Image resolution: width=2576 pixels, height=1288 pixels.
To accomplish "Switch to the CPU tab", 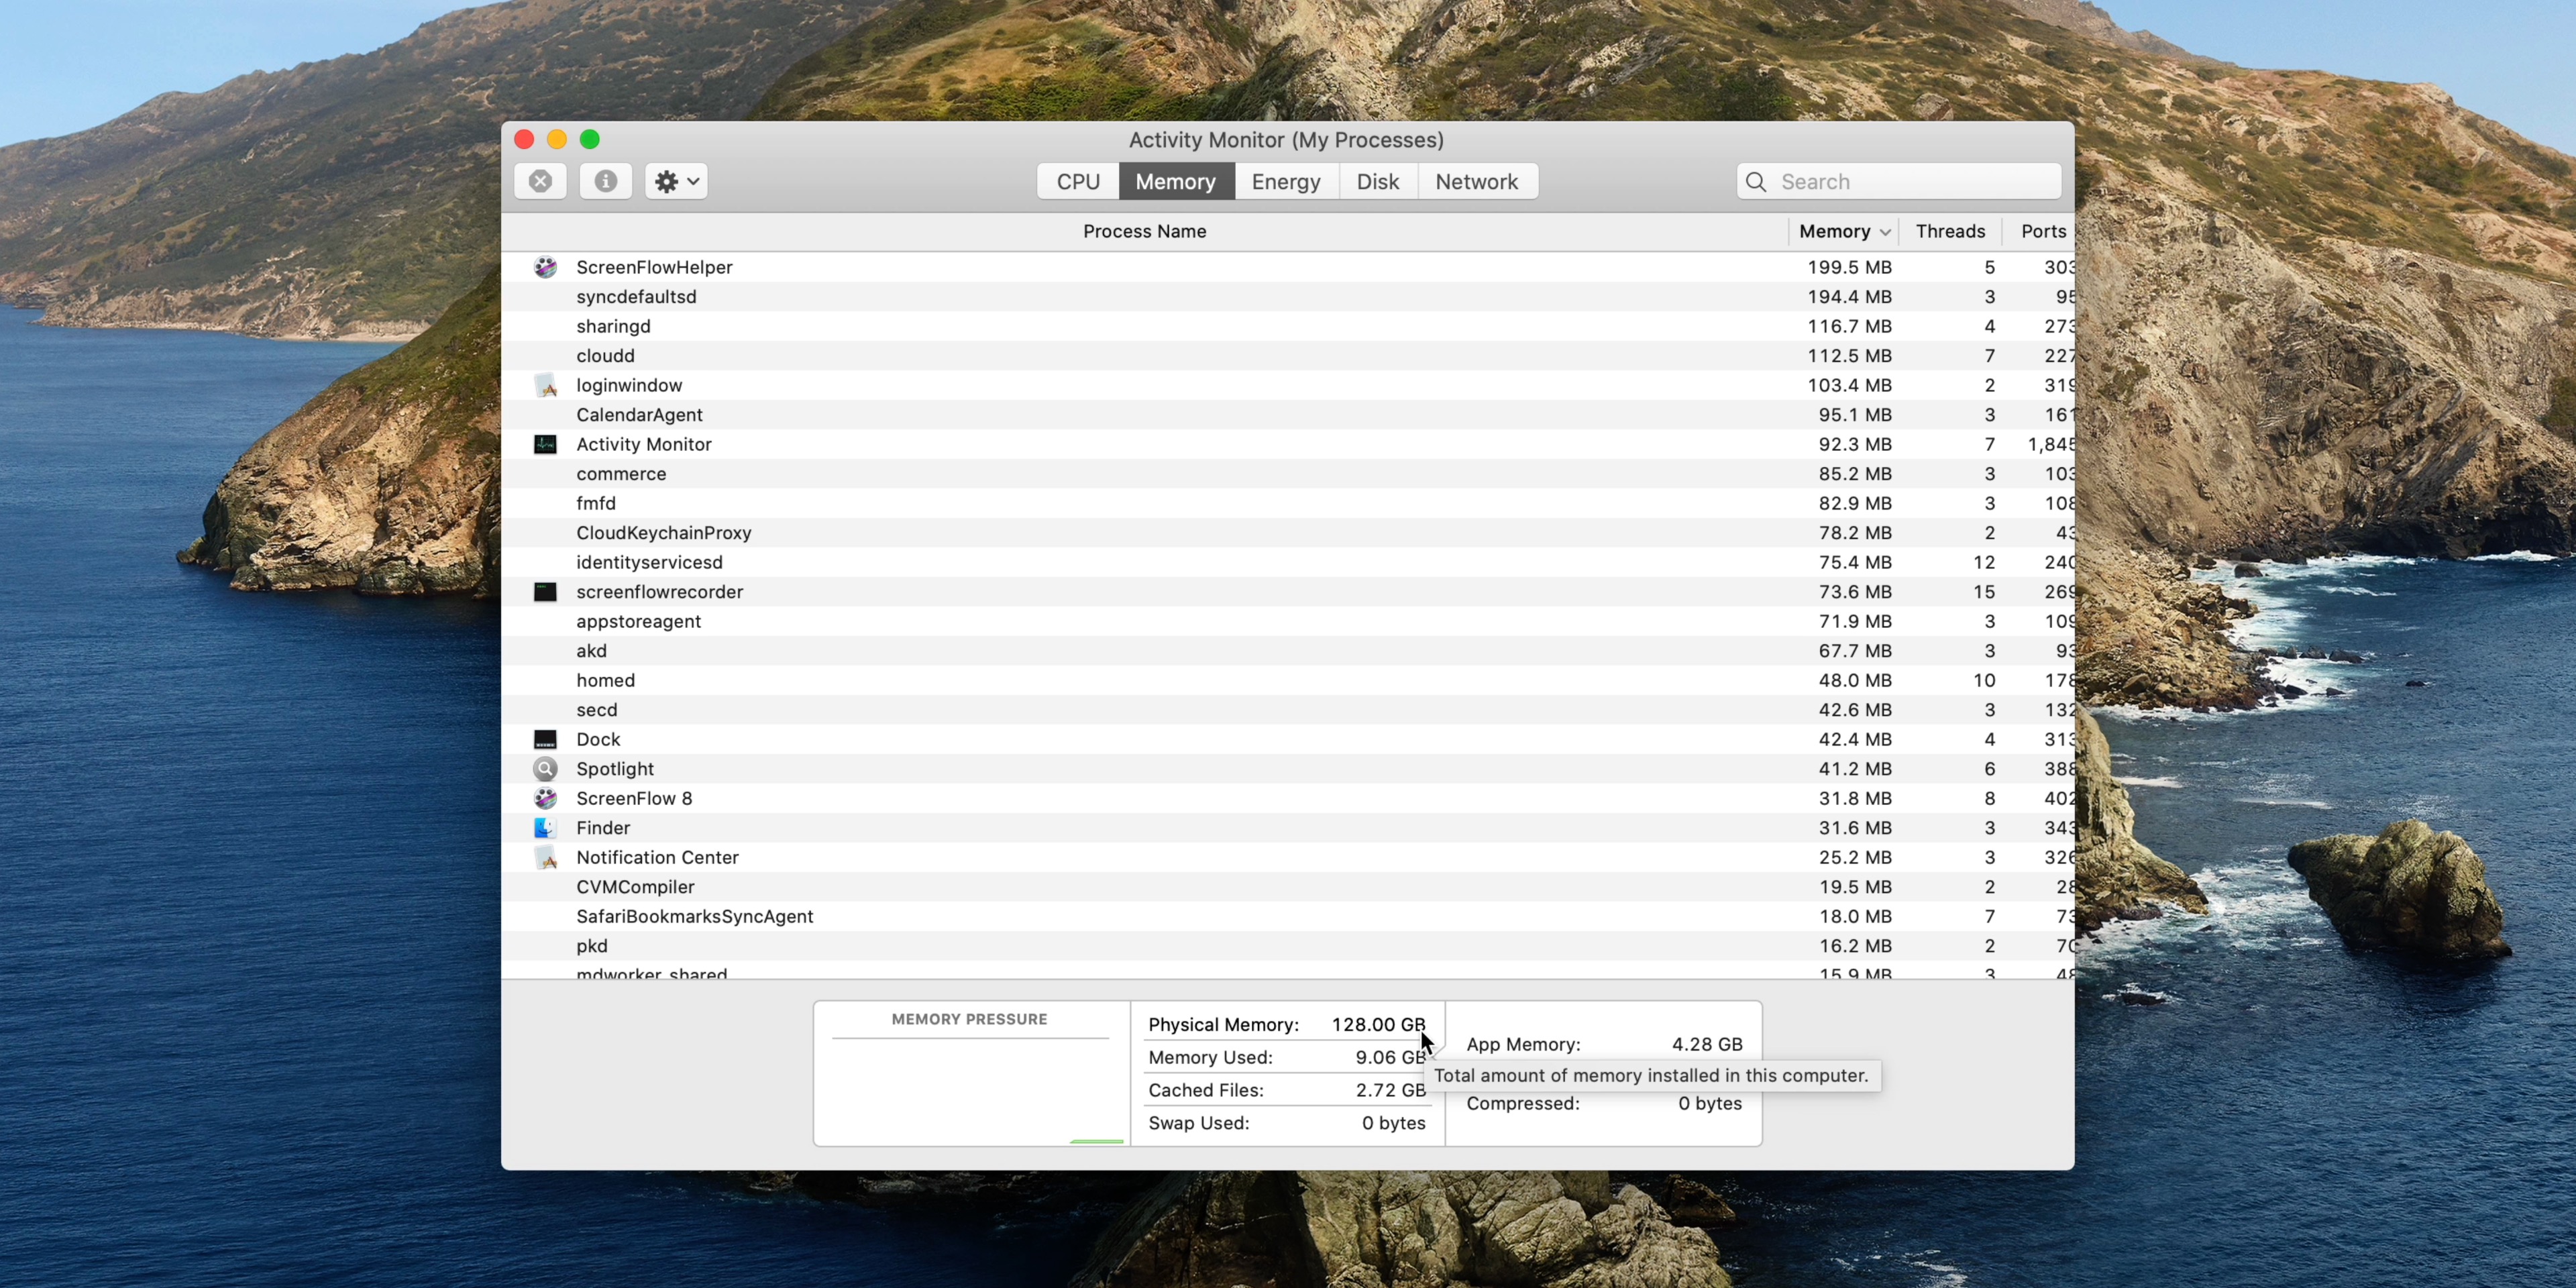I will pyautogui.click(x=1077, y=181).
